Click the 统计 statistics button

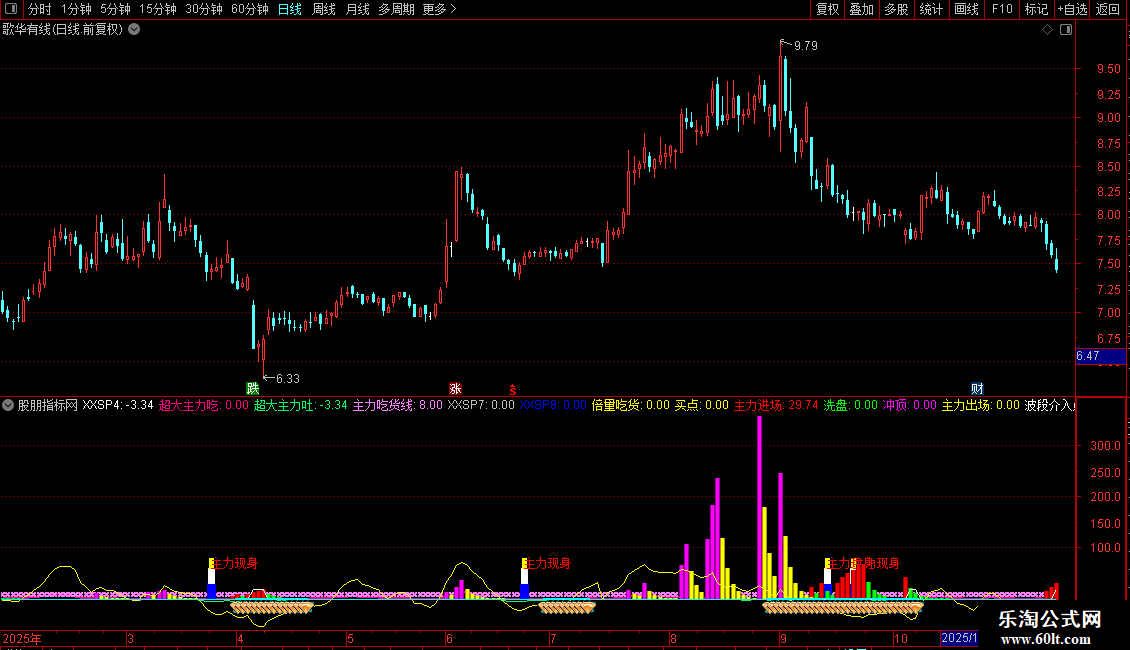[931, 9]
